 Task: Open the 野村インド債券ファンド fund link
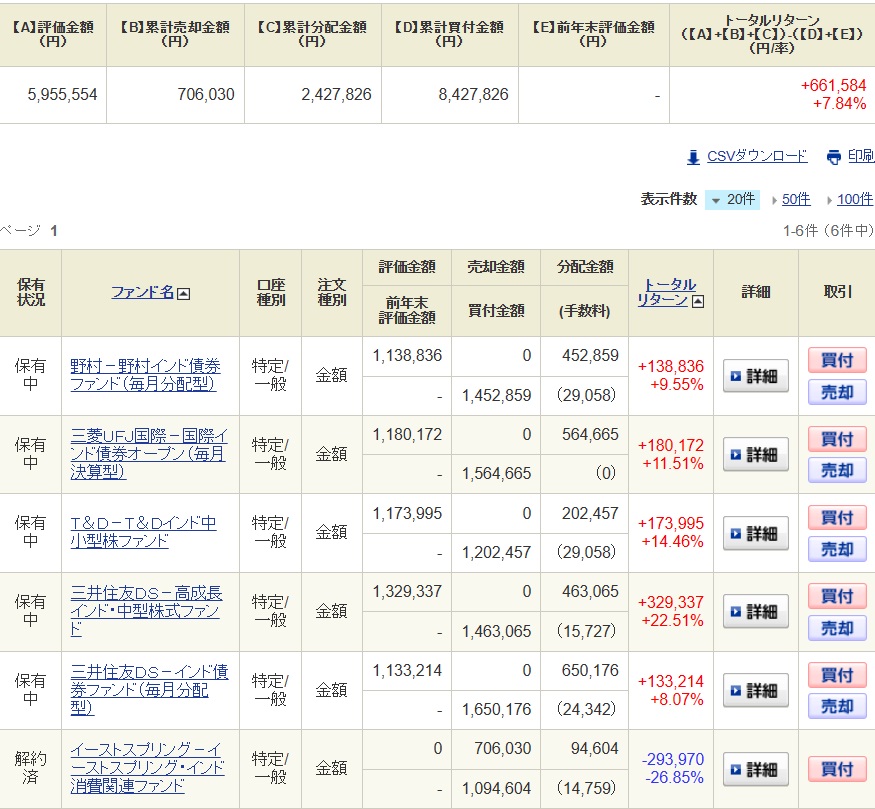[145, 375]
